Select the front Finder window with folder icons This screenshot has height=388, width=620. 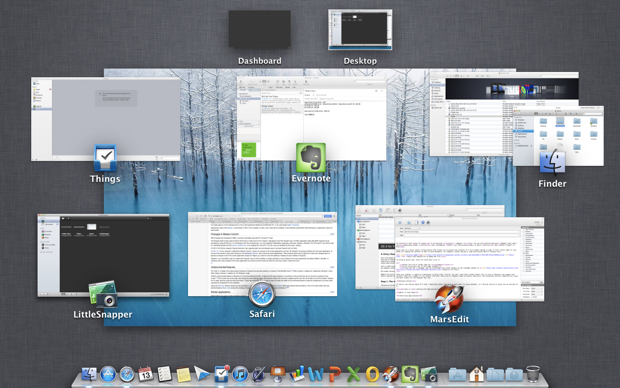pyautogui.click(x=558, y=136)
